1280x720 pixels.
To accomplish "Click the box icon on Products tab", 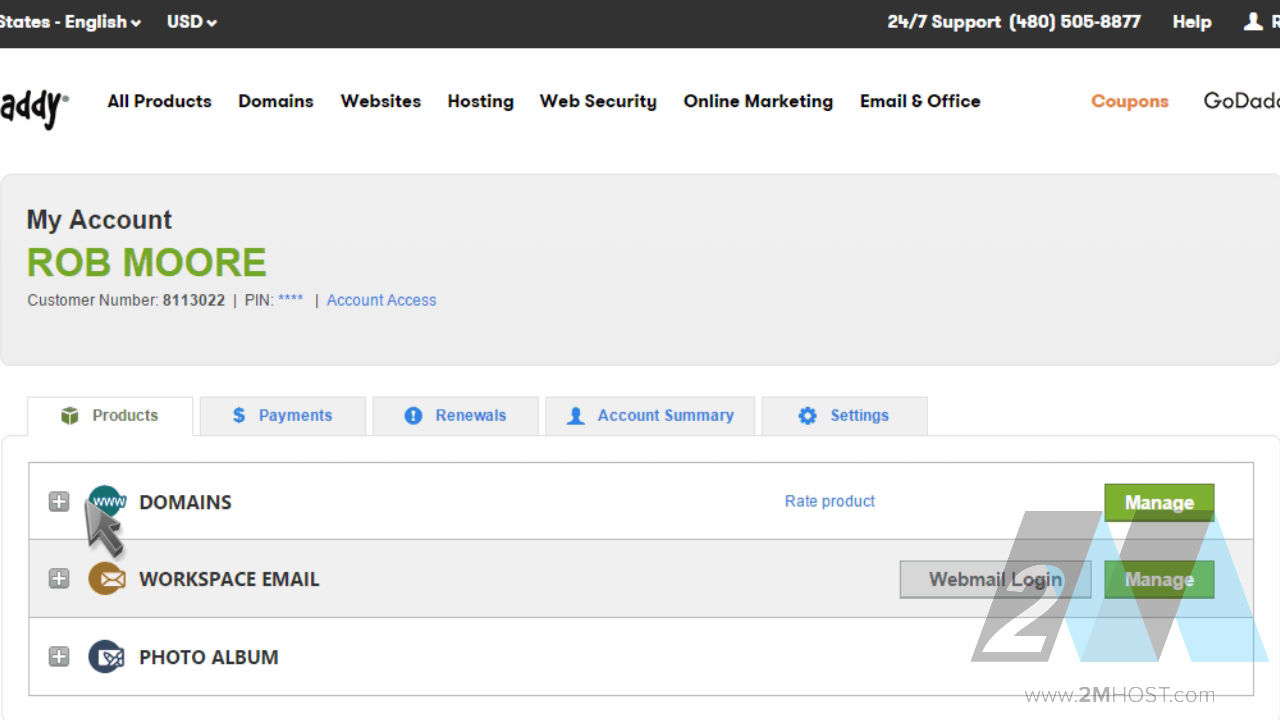I will tap(69, 416).
